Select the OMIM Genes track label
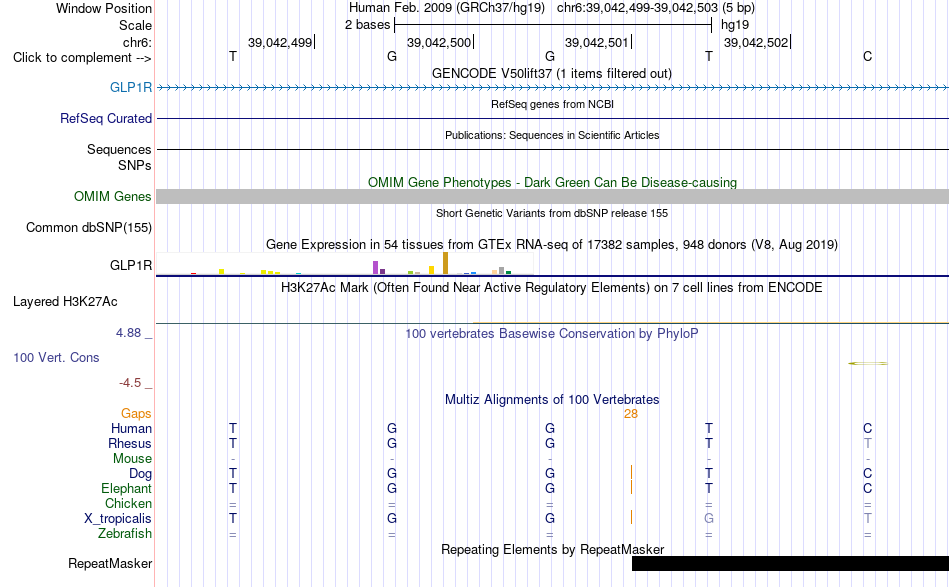Viewport: 950px width, 587px height. tap(112, 196)
